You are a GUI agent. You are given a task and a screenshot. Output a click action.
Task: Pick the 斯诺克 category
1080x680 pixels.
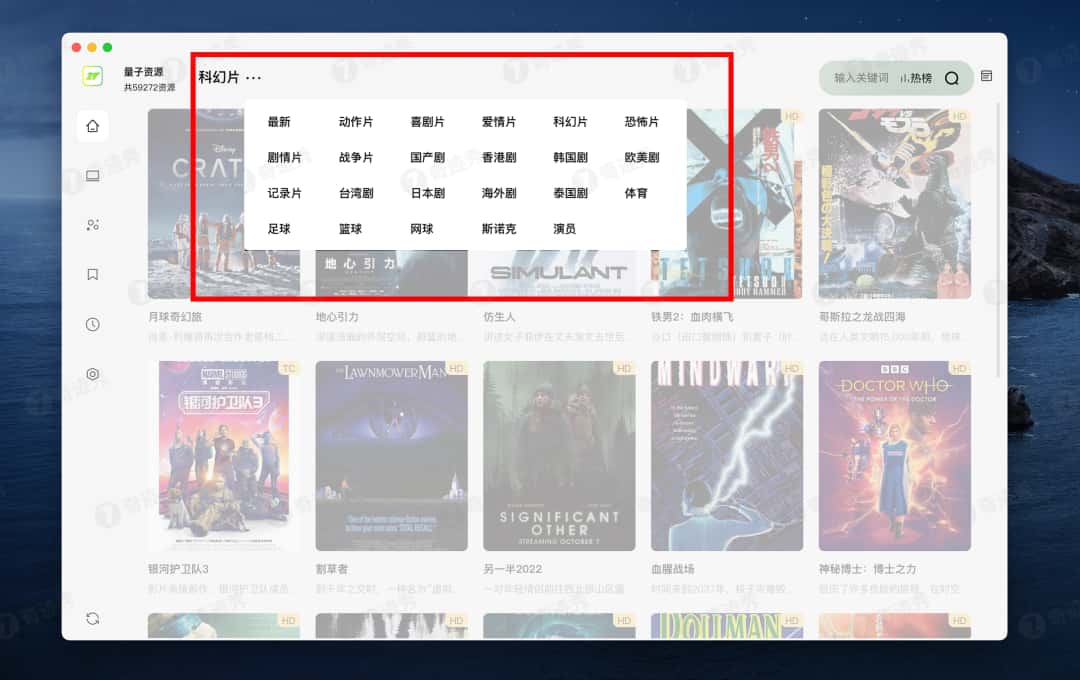(x=499, y=229)
